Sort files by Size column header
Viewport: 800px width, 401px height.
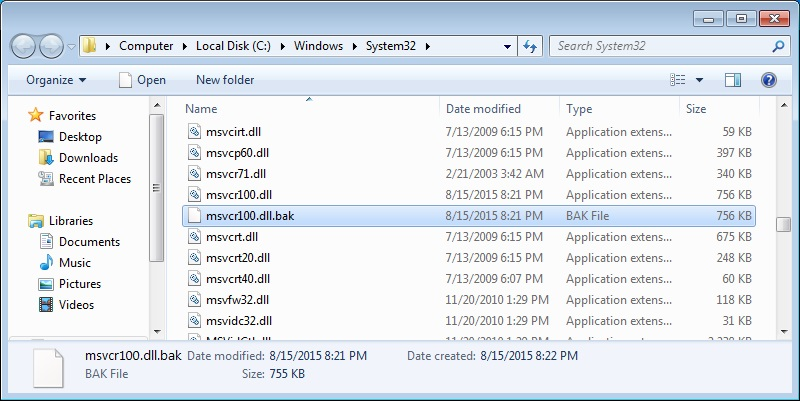point(696,109)
